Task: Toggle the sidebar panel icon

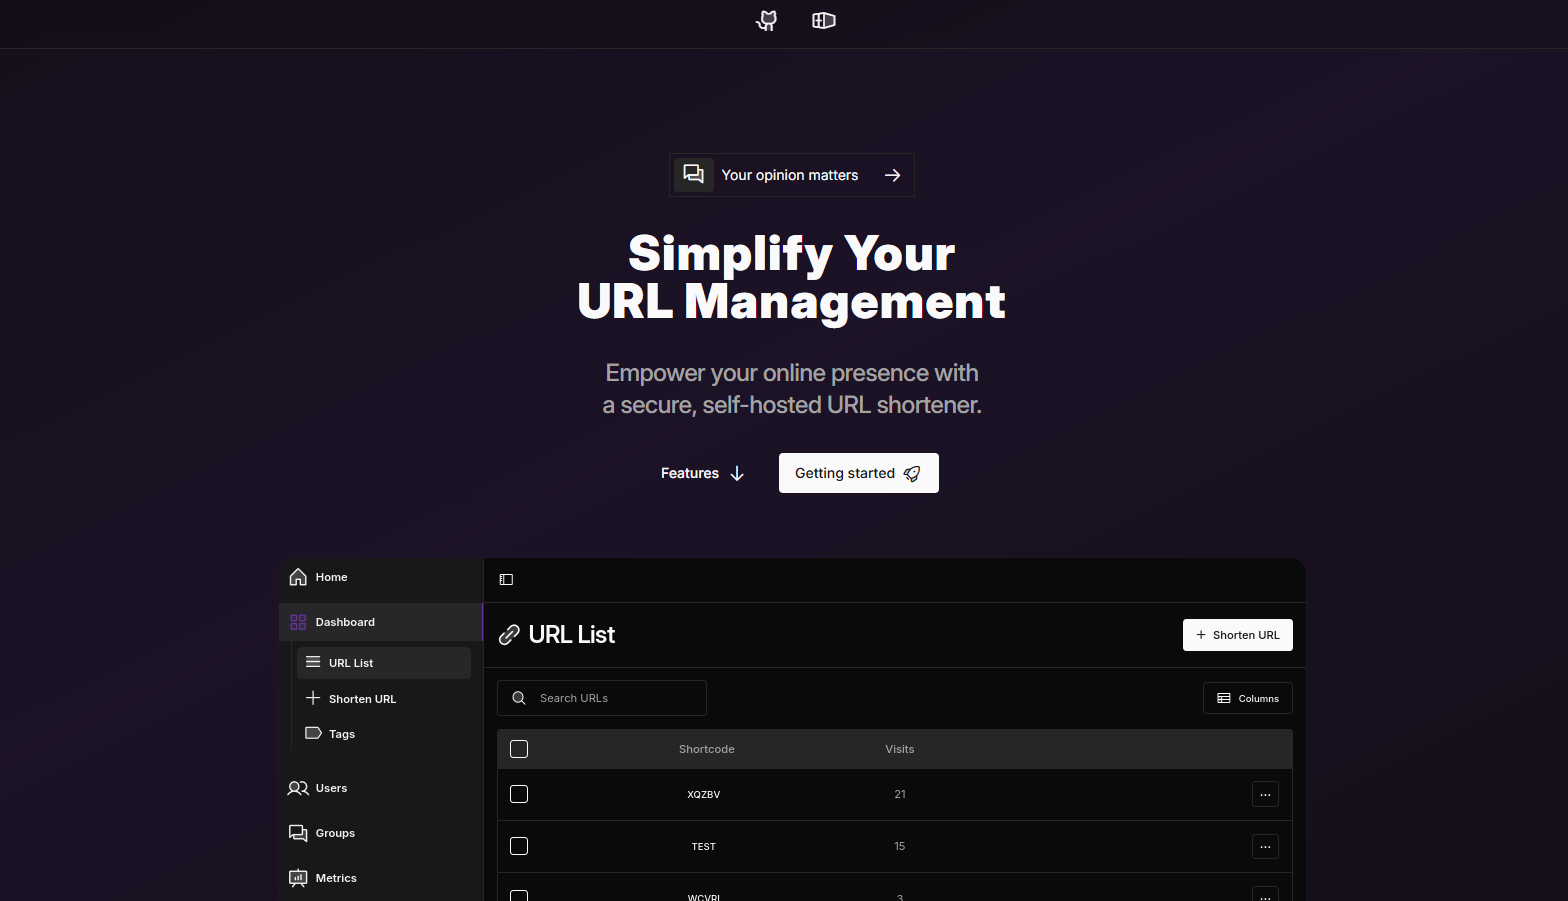Action: [506, 579]
